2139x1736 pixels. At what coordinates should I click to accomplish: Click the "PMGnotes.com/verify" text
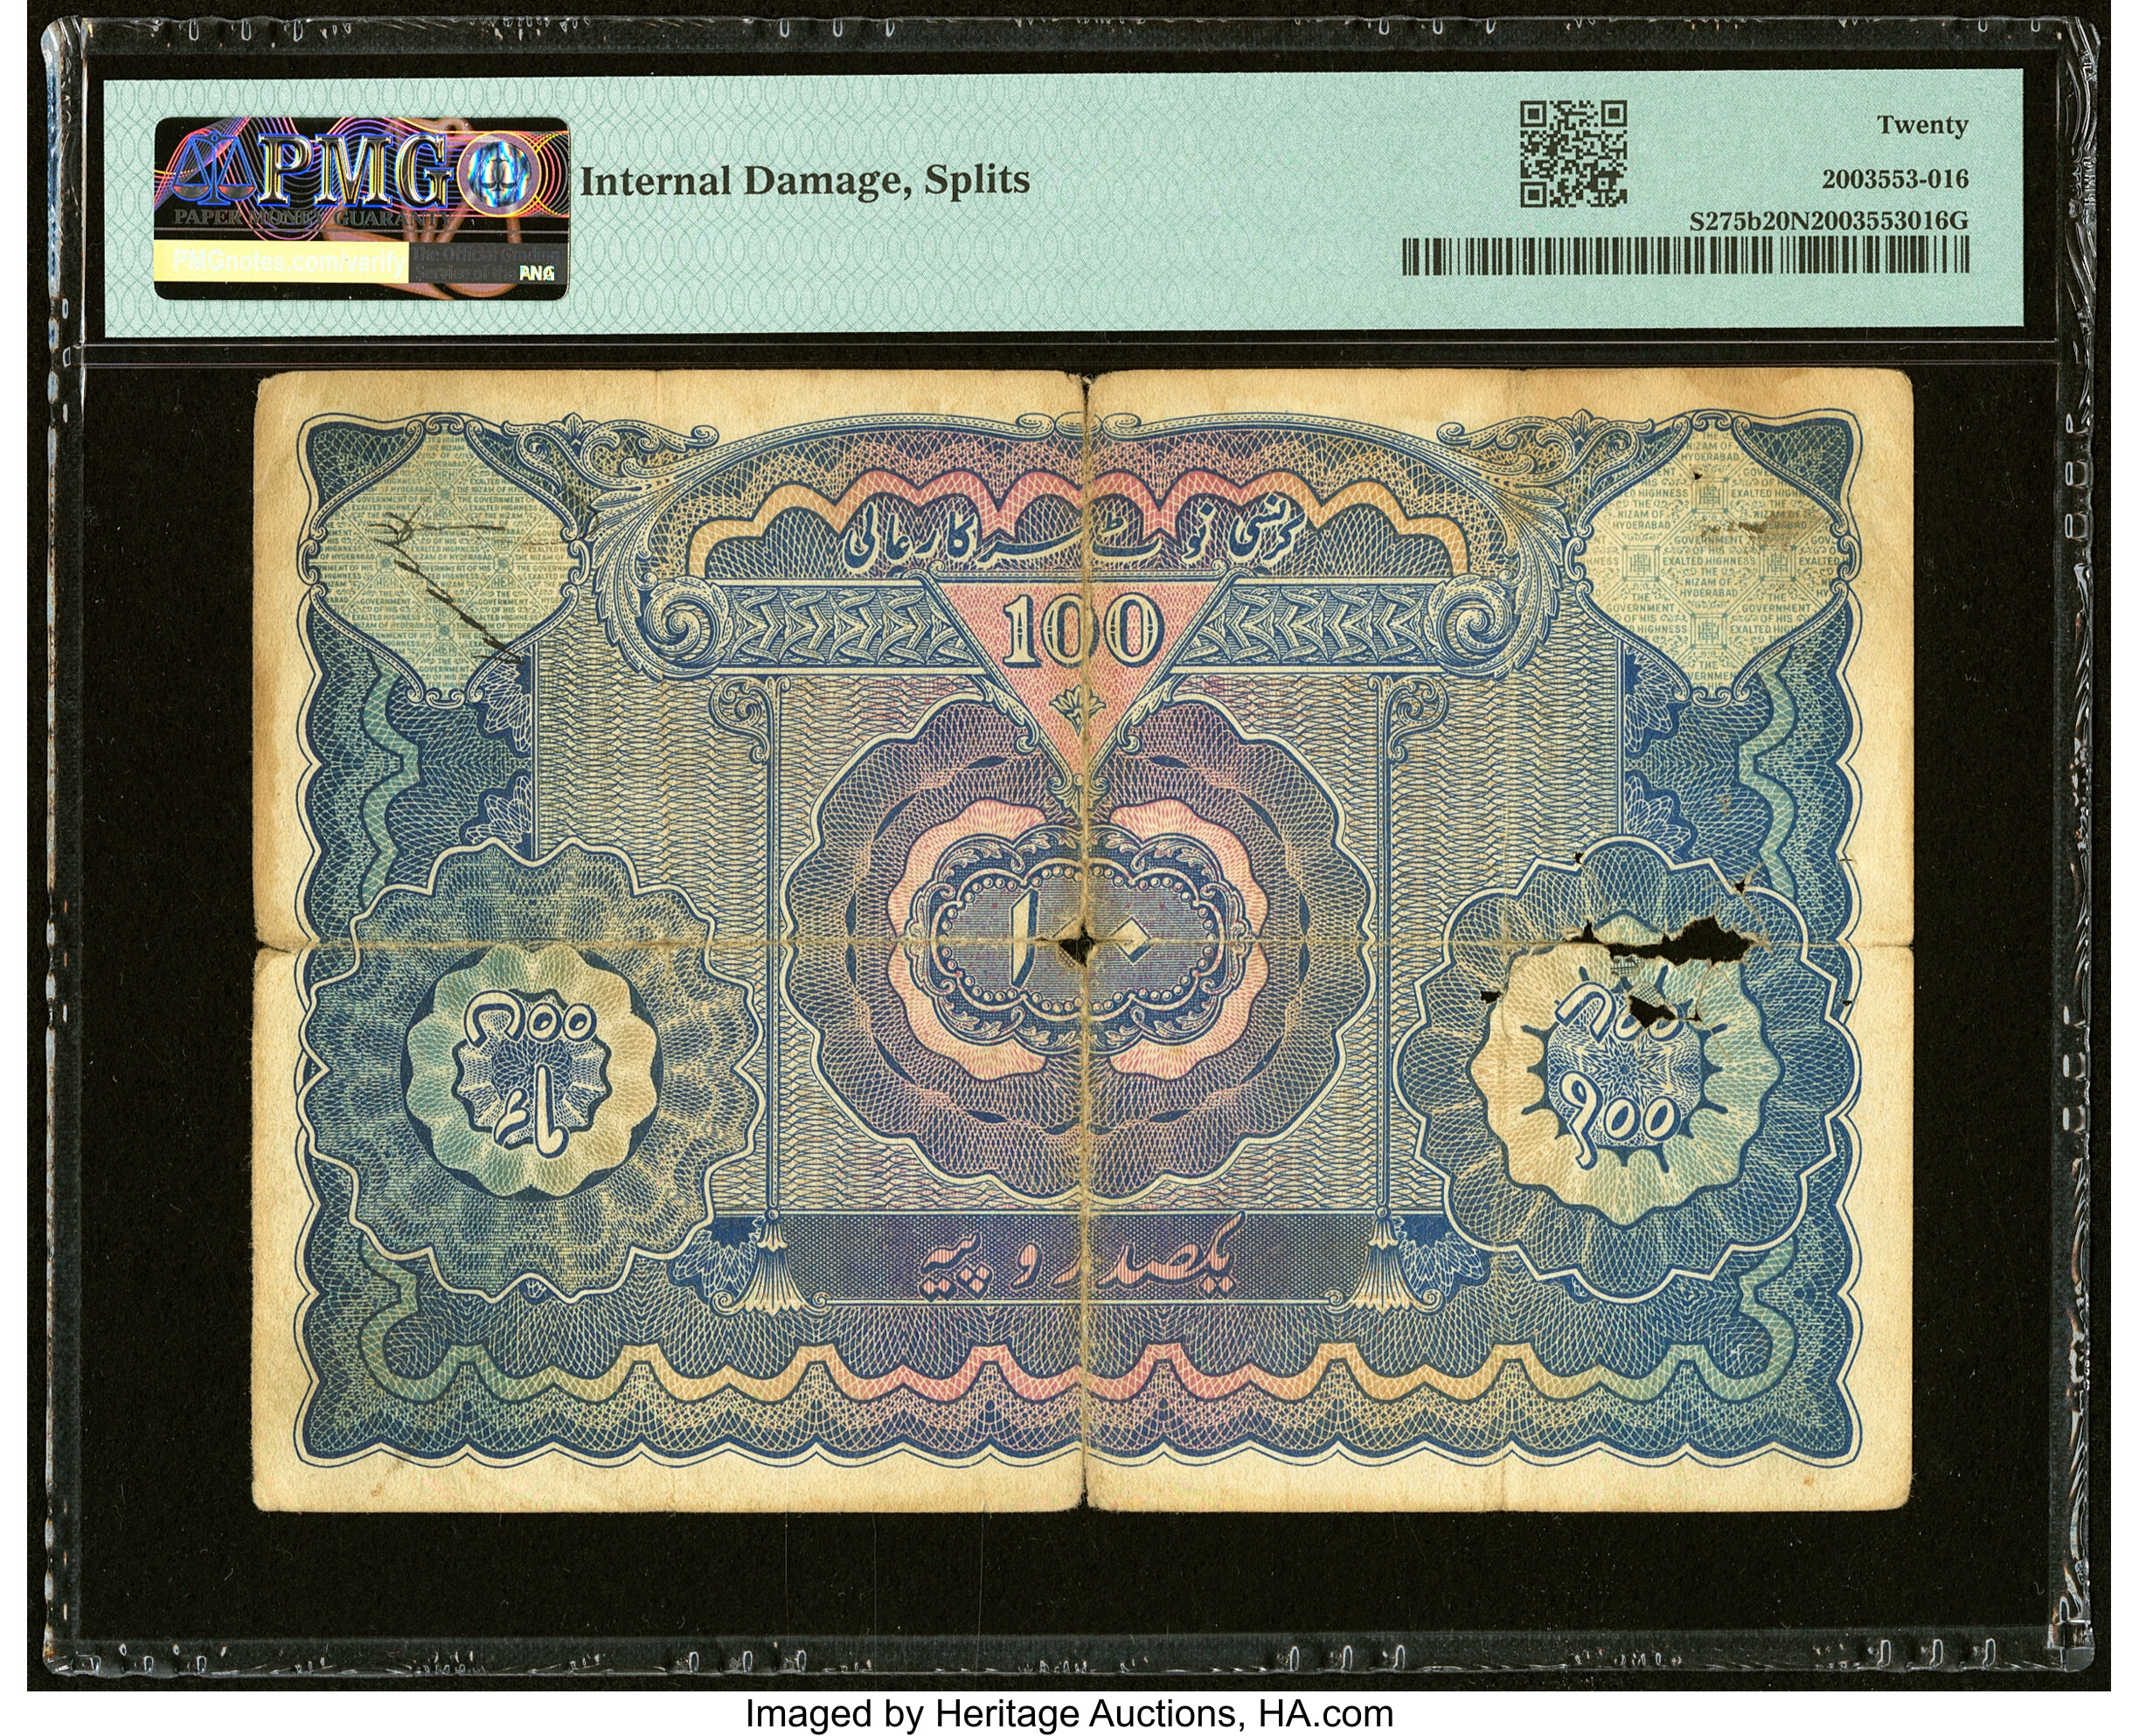(x=289, y=262)
